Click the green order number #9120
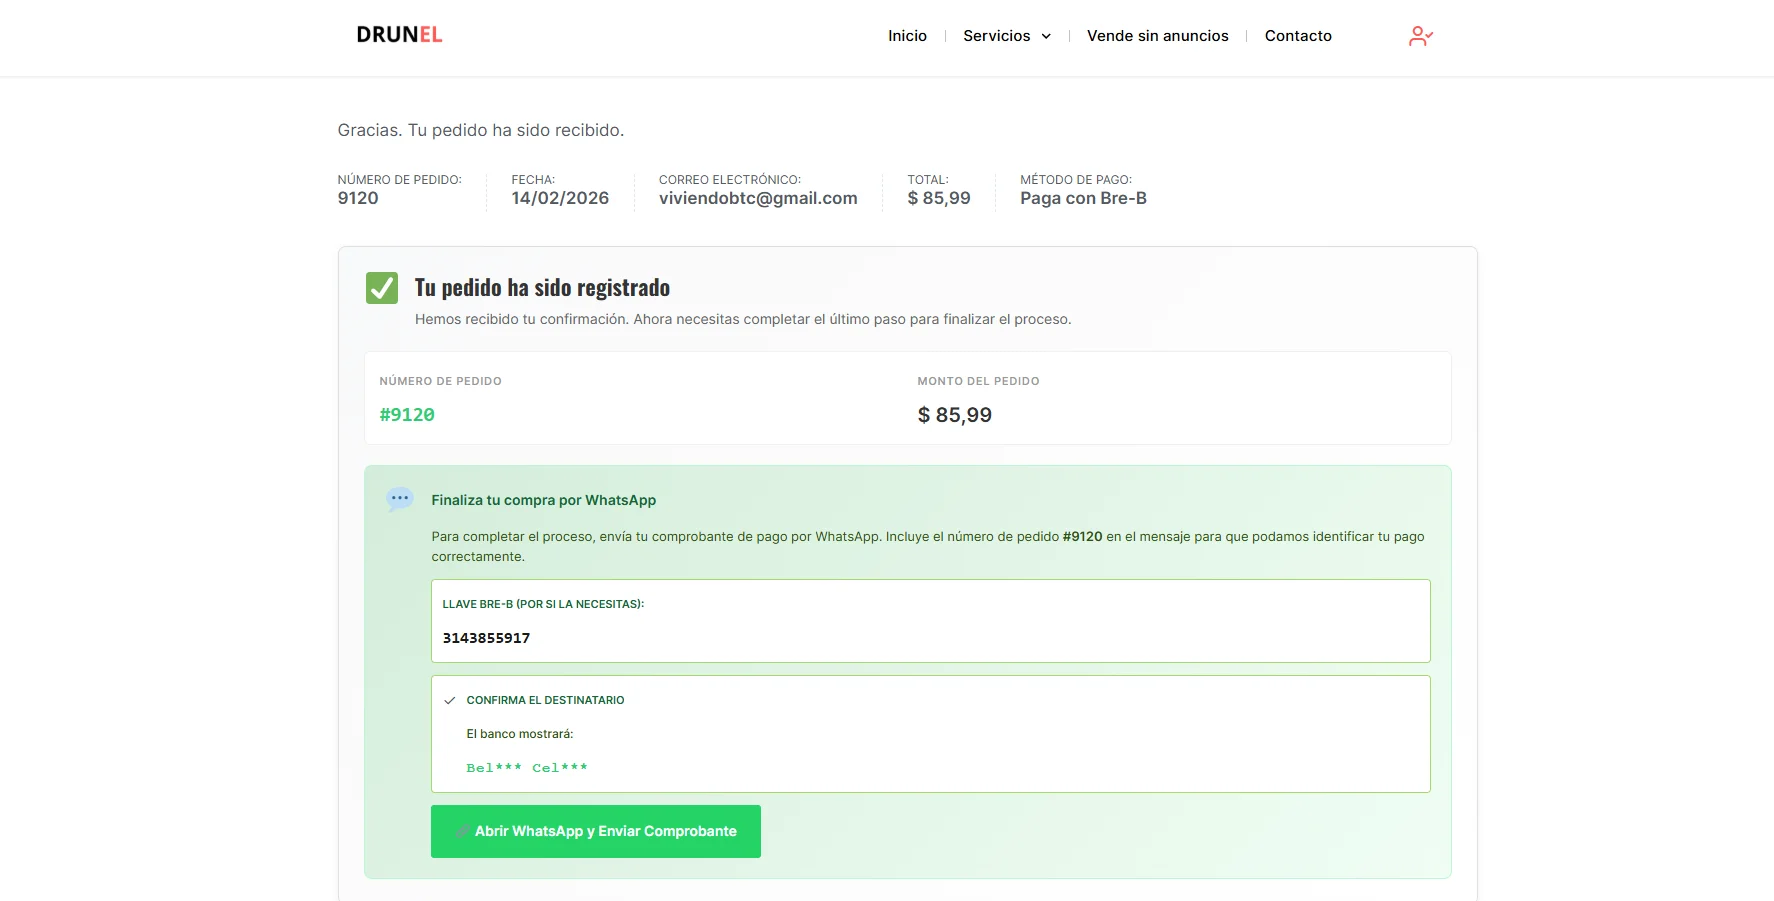 pyautogui.click(x=407, y=415)
